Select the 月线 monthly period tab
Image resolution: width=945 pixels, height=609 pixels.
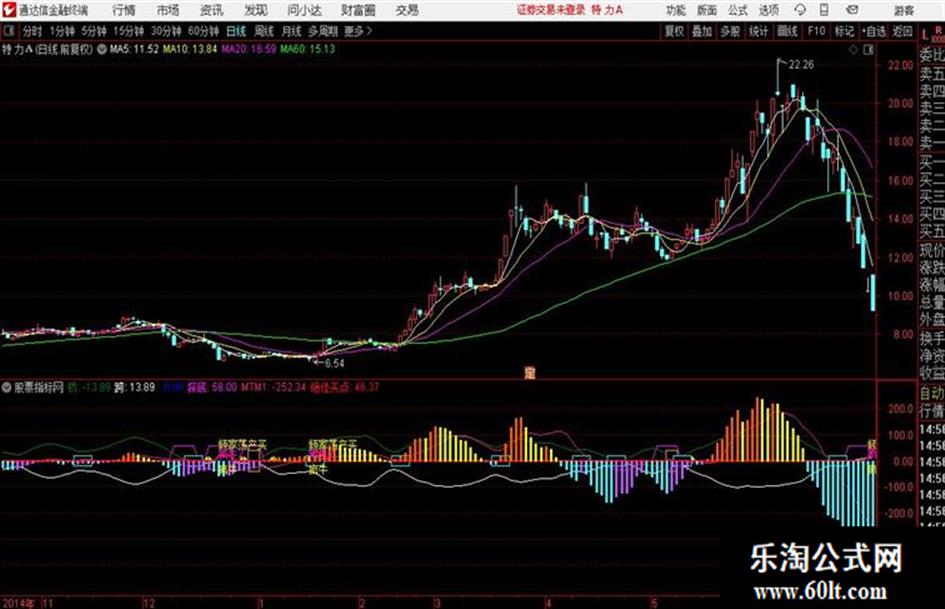(292, 31)
